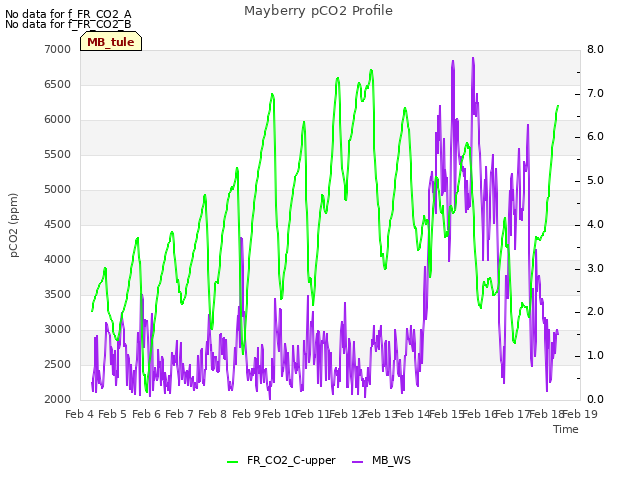Click the 2500 left-axis tick label
The width and height of the screenshot is (640, 480).
58,365
